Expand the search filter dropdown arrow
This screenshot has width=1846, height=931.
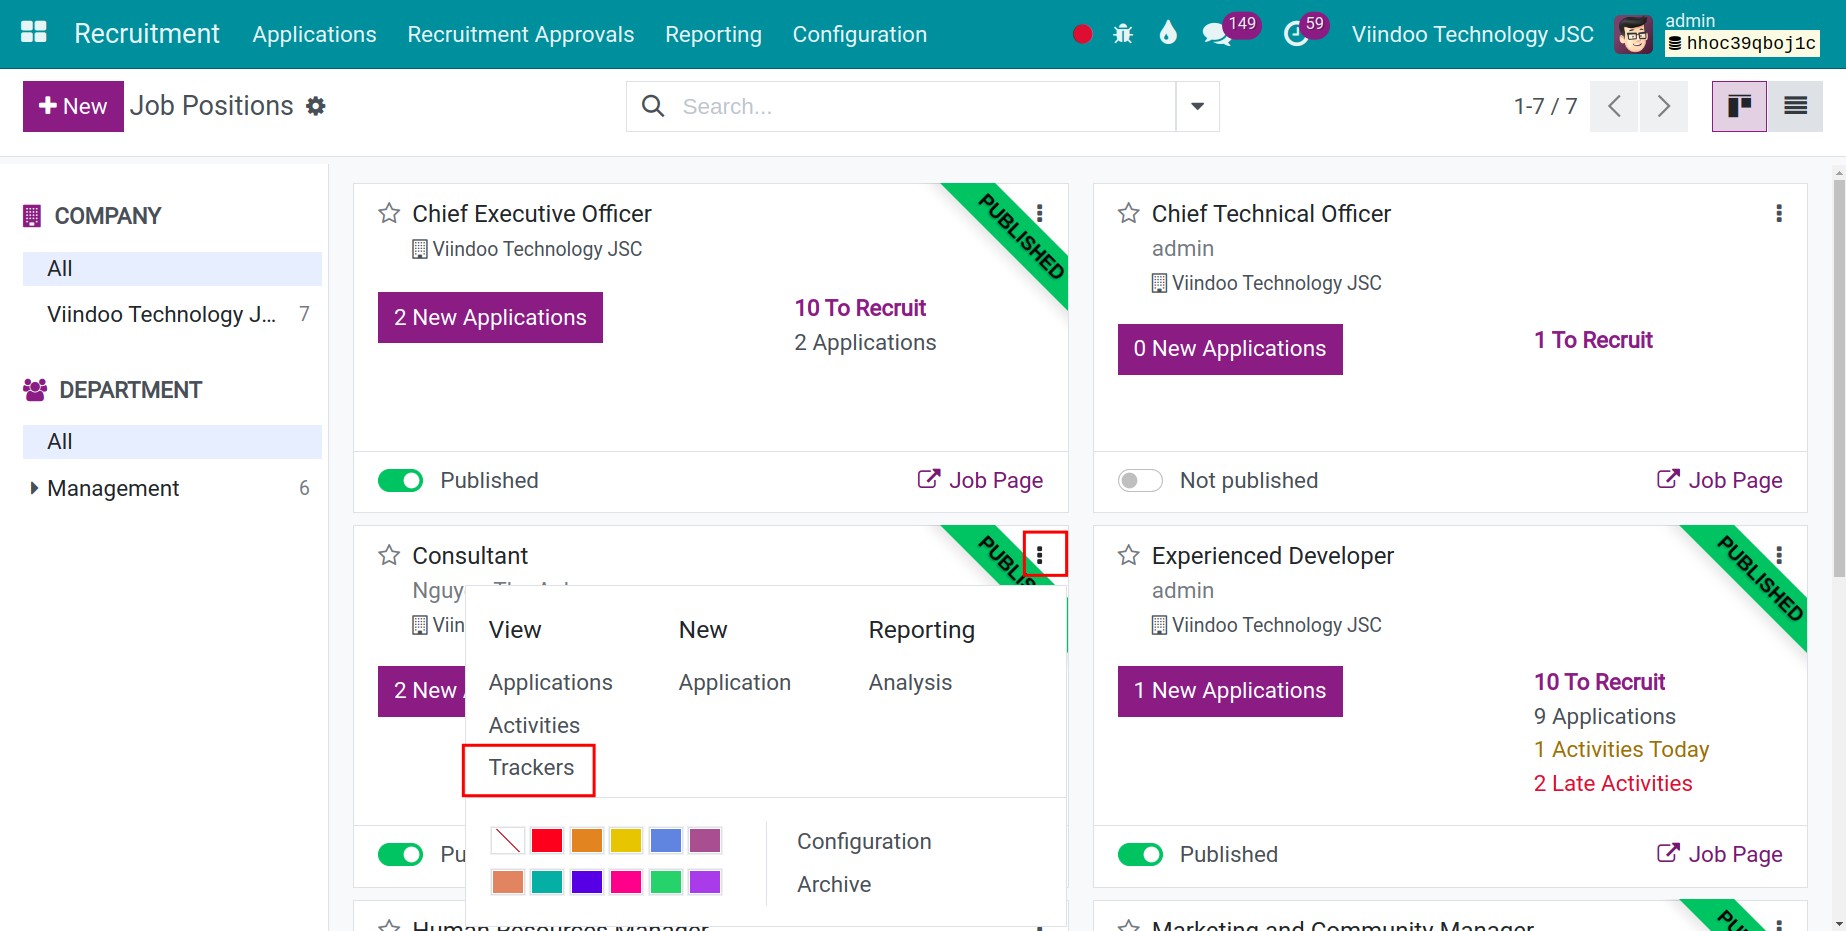[x=1197, y=106]
